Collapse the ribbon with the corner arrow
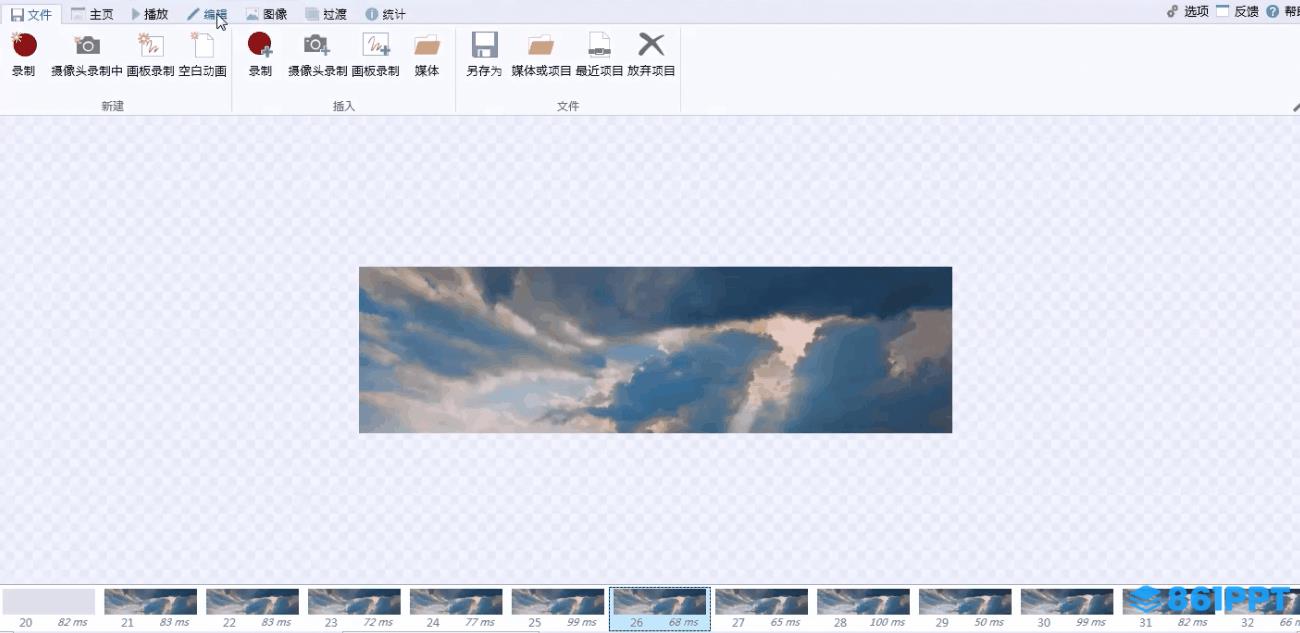The height and width of the screenshot is (633, 1300). click(x=1295, y=106)
